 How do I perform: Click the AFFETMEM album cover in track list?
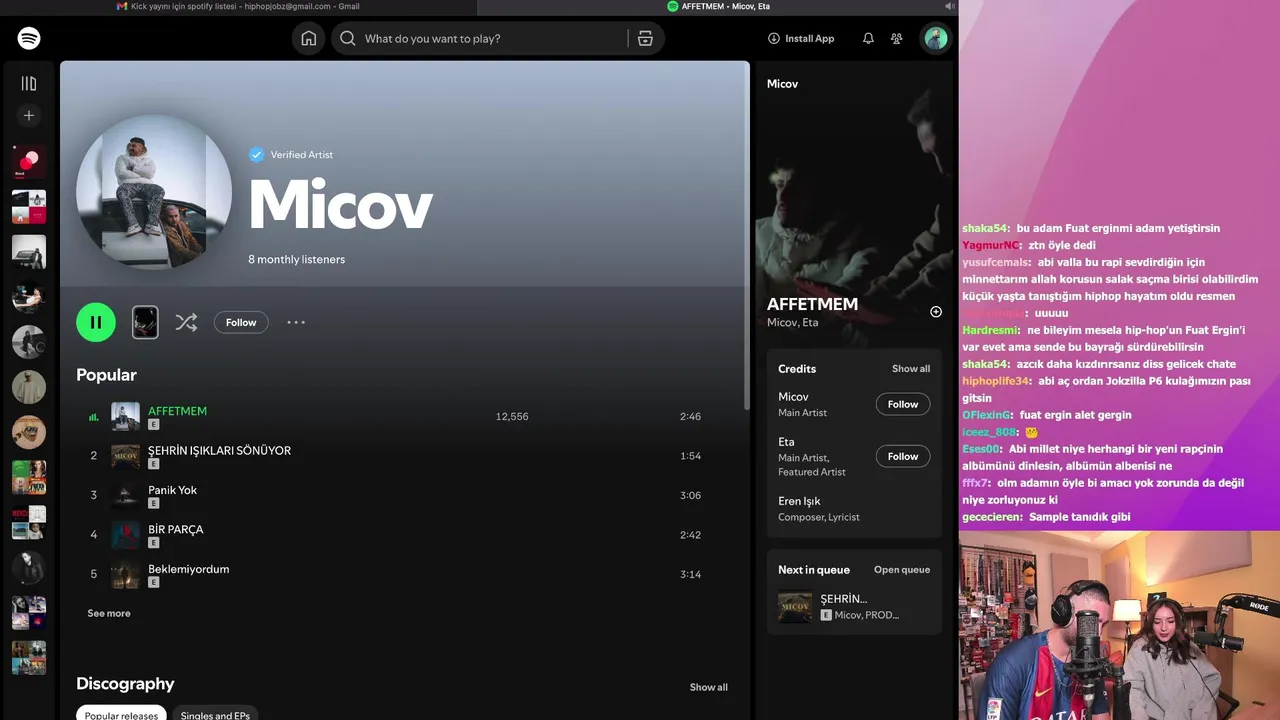coord(125,417)
